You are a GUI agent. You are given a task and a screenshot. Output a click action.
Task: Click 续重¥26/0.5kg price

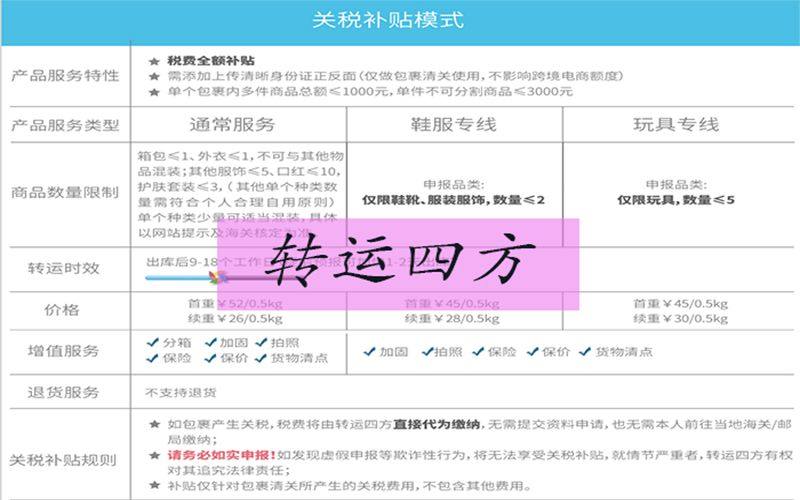point(235,319)
